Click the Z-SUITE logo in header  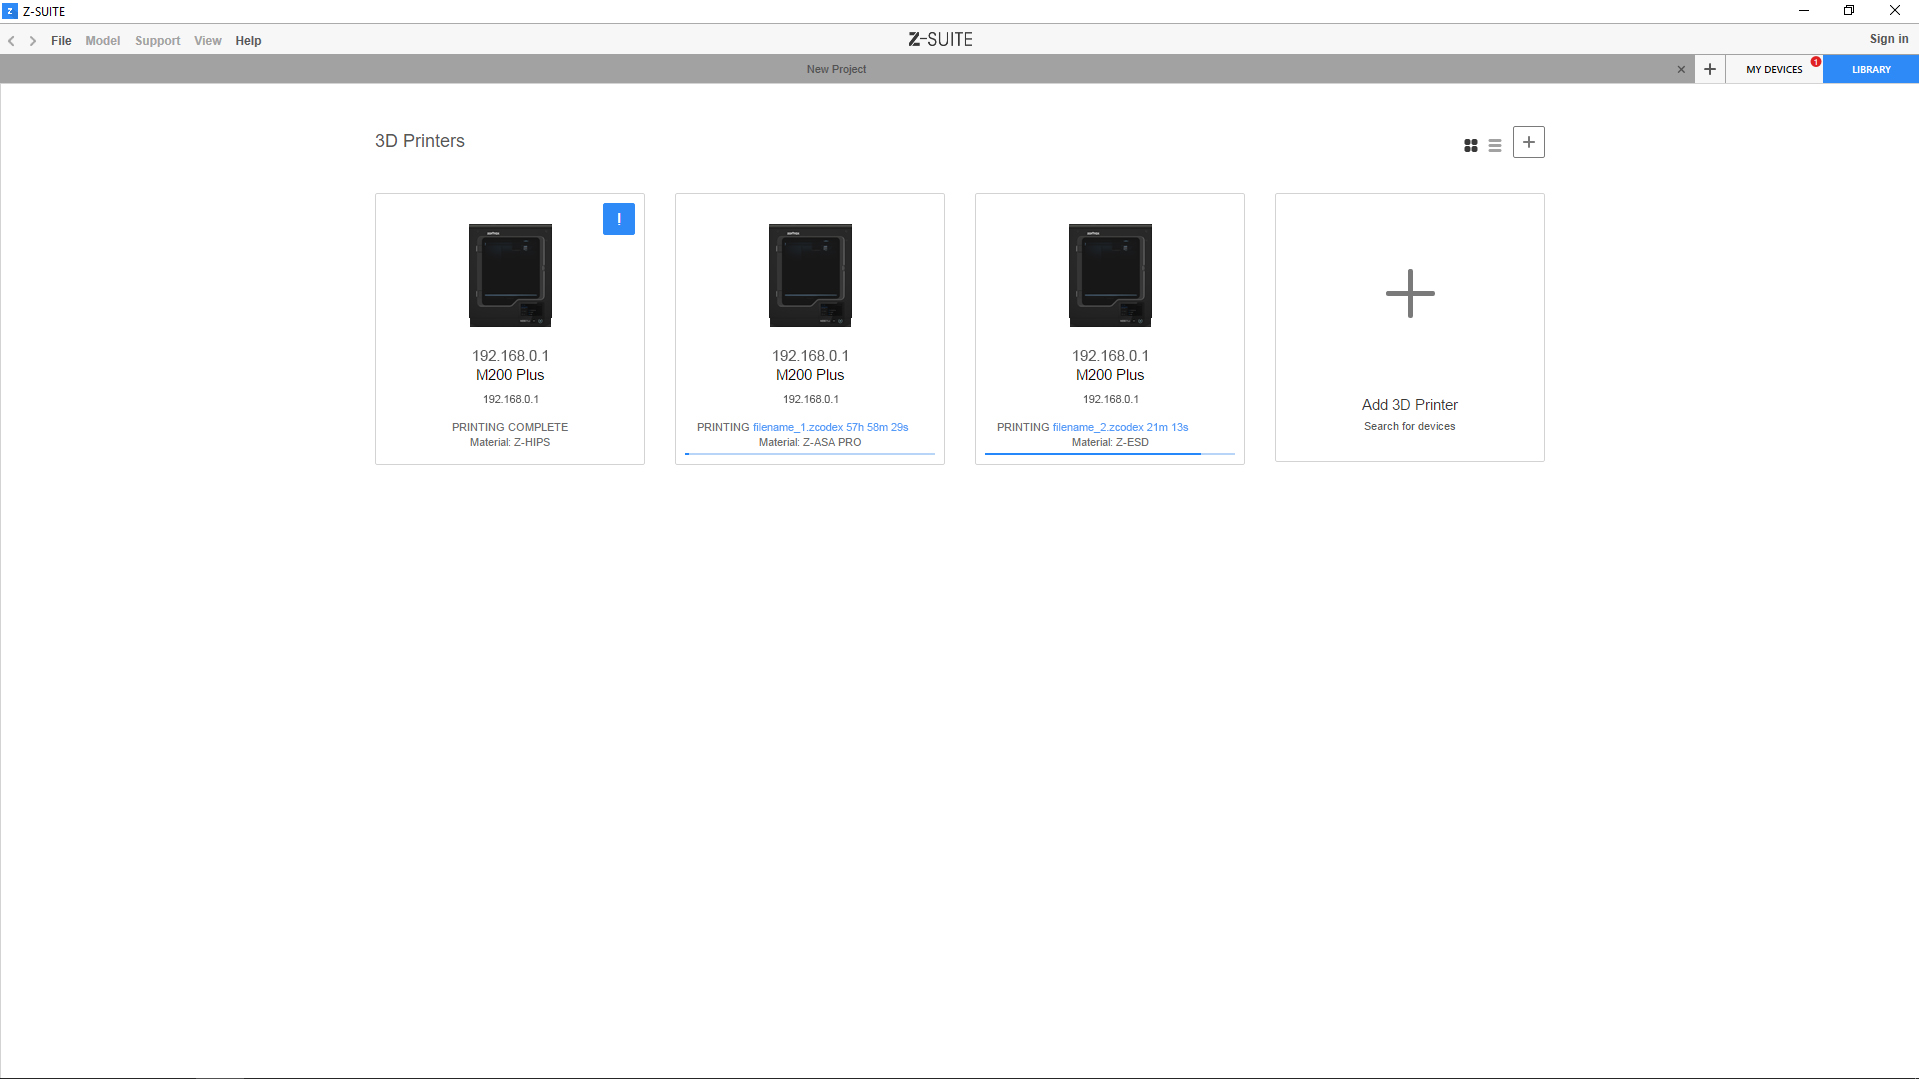(940, 40)
